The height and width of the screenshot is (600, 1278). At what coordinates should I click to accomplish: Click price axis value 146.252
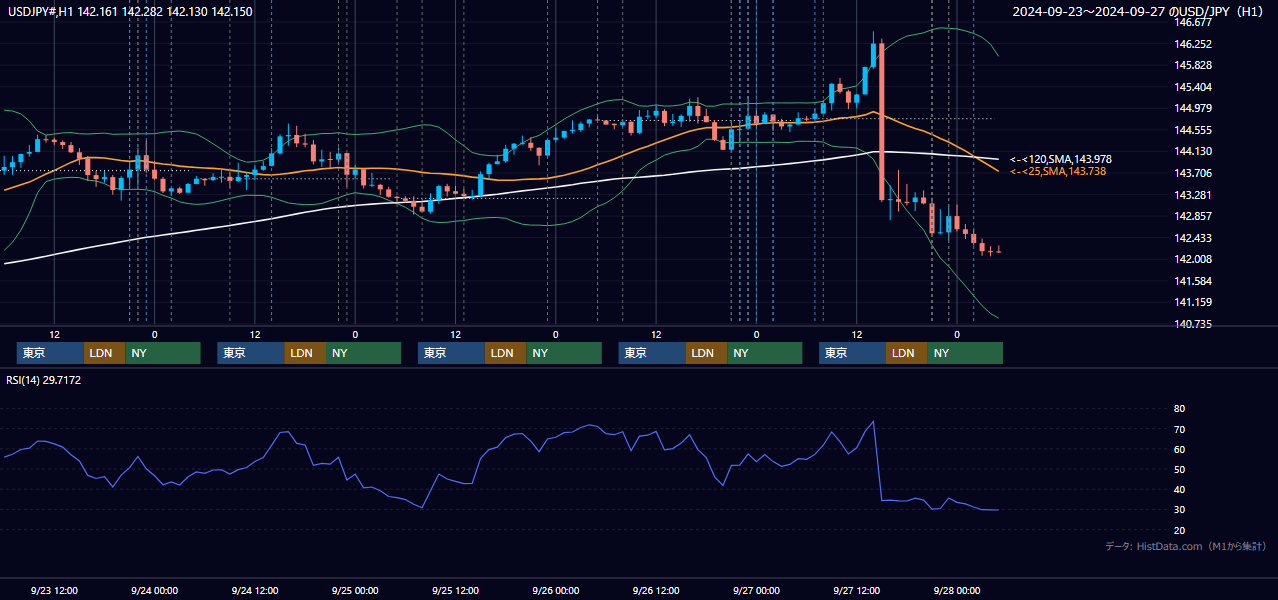1194,44
